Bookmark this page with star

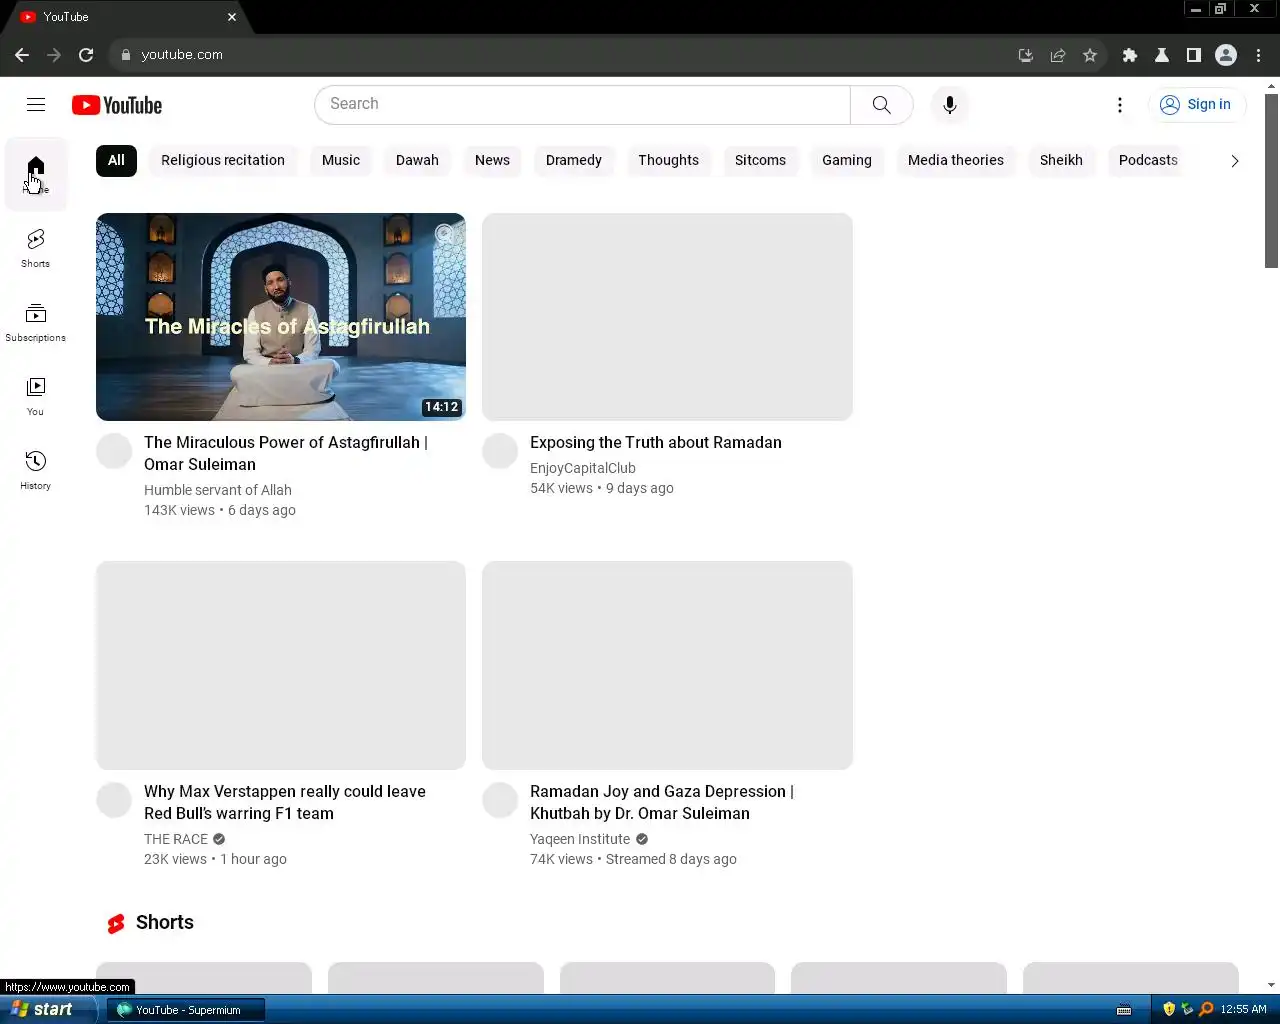[x=1090, y=55]
